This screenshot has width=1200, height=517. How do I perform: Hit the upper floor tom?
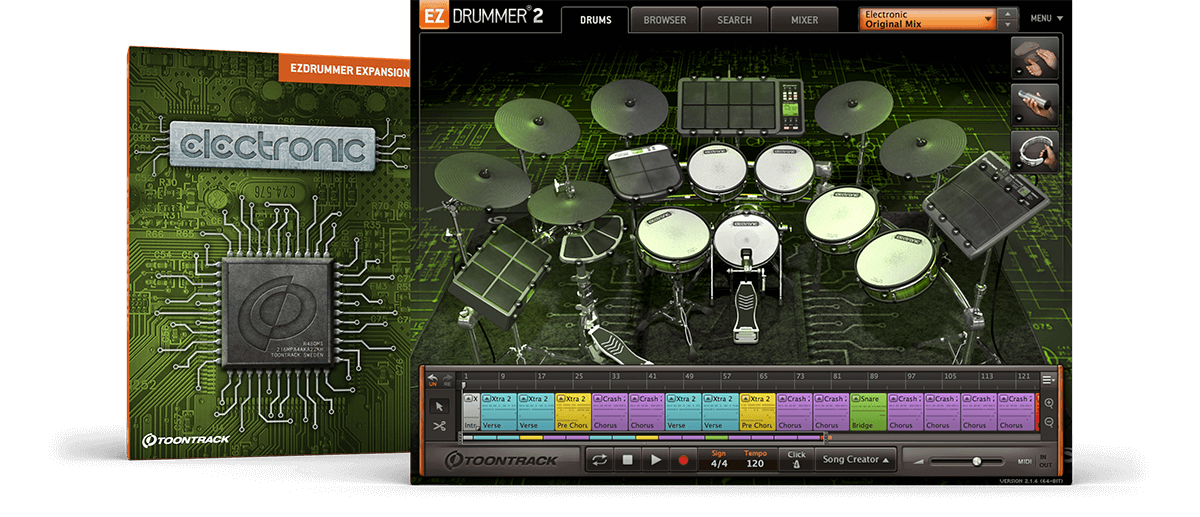[841, 219]
